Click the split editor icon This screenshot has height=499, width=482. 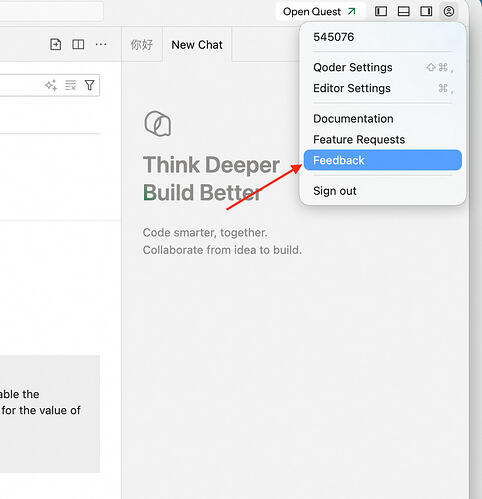78,44
